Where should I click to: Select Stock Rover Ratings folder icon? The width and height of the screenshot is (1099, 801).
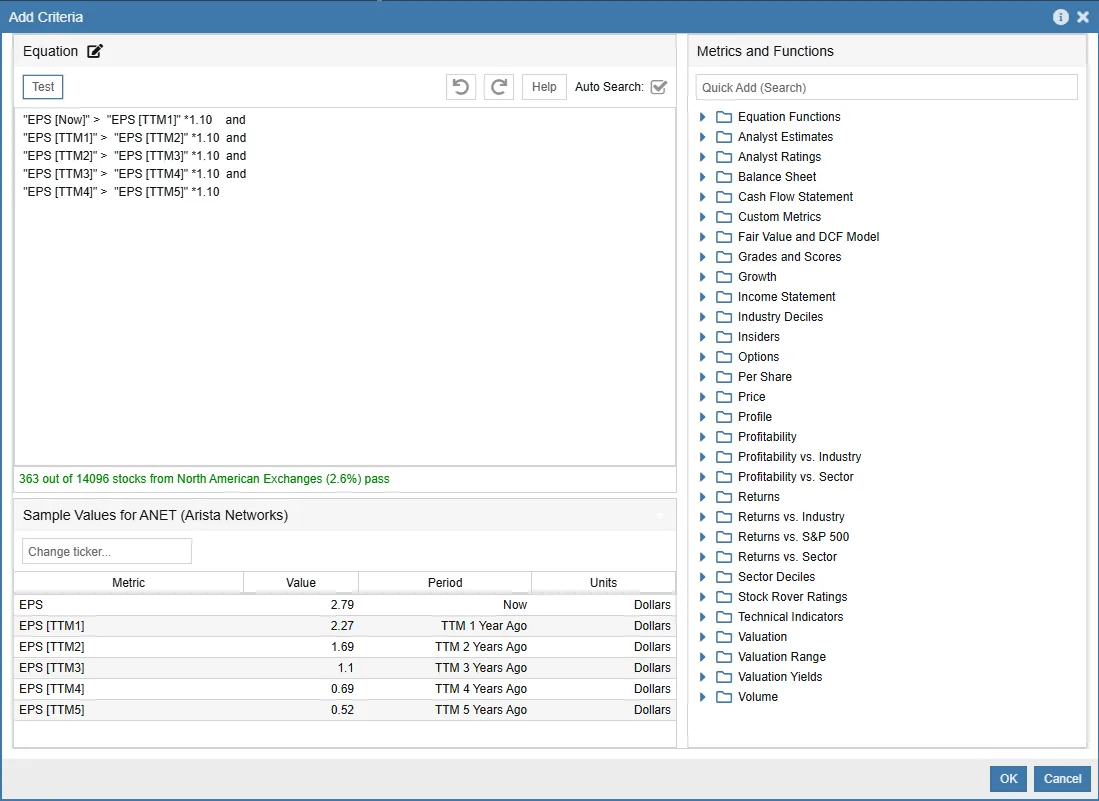point(724,597)
